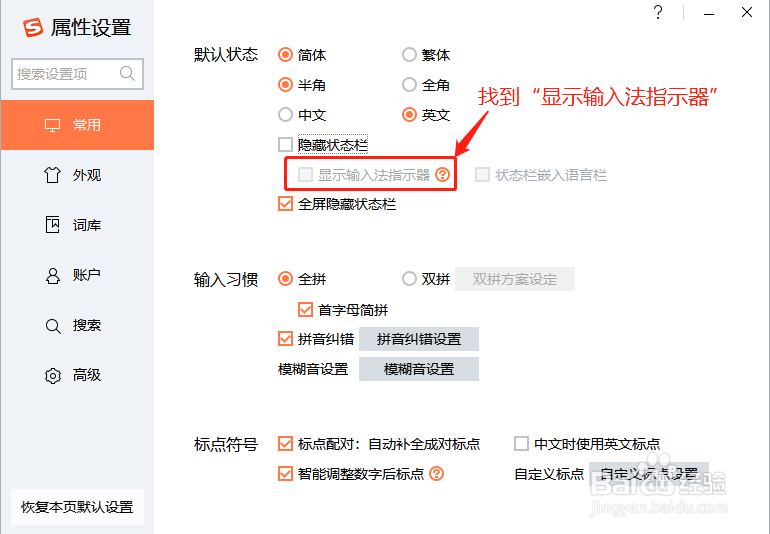Toggle the 拼音纠错 checkbox

[285, 338]
